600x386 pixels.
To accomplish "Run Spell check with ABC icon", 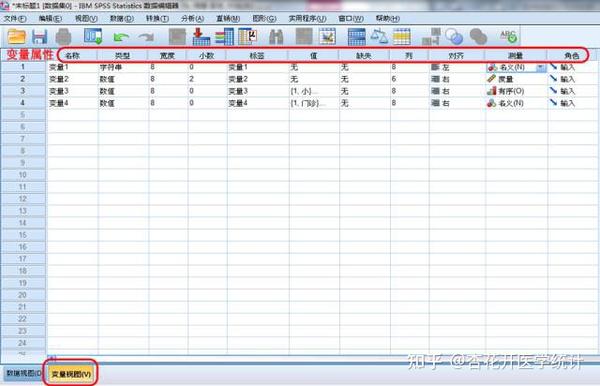I will click(x=509, y=36).
